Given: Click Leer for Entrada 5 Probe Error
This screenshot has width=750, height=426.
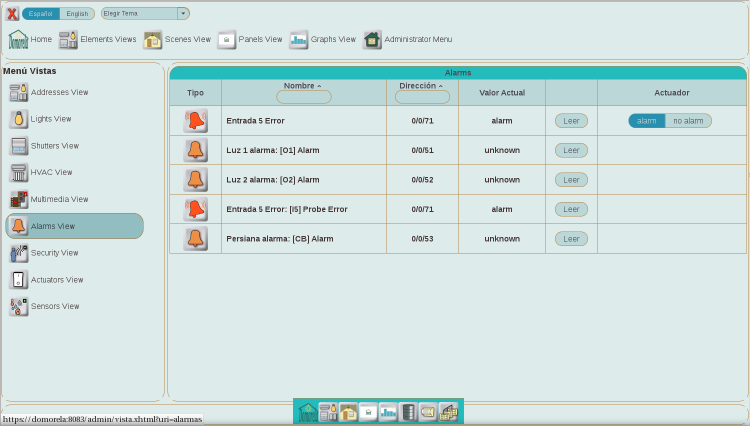Looking at the screenshot, I should click(x=571, y=209).
